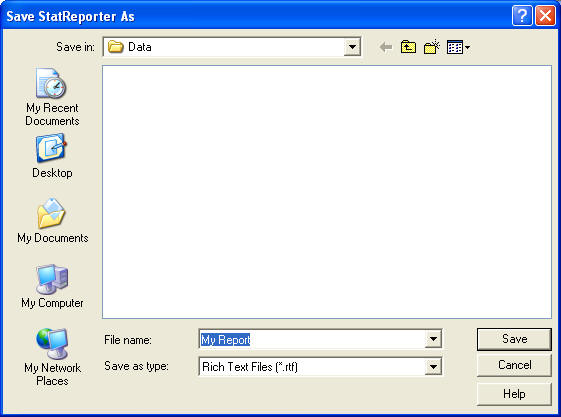The height and width of the screenshot is (417, 561).
Task: Click the empty file list area
Action: (x=327, y=192)
